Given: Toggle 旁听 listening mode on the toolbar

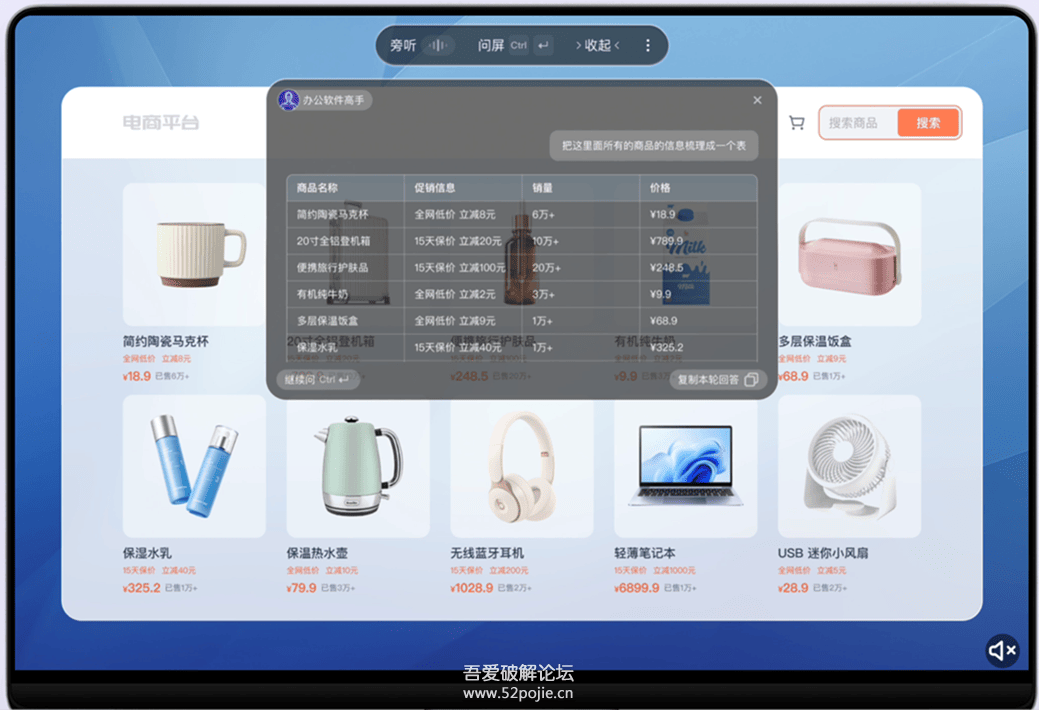Looking at the screenshot, I should (405, 45).
